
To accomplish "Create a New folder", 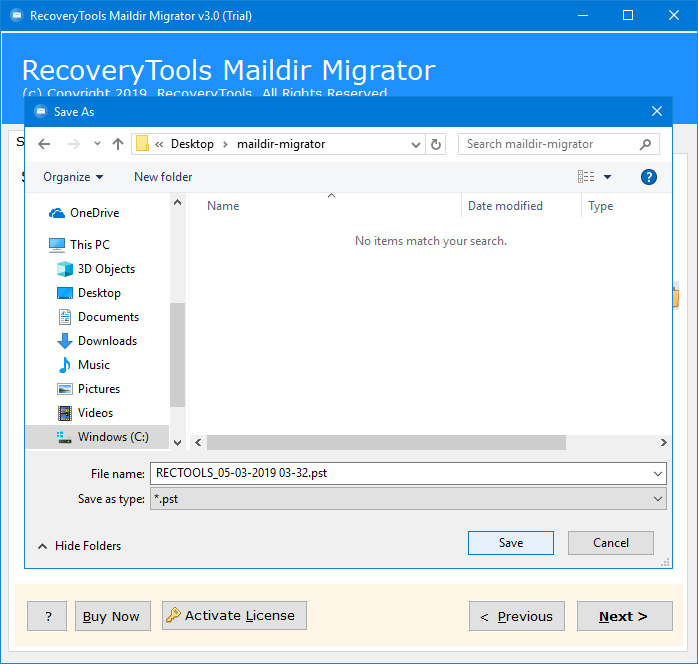I will pyautogui.click(x=163, y=177).
